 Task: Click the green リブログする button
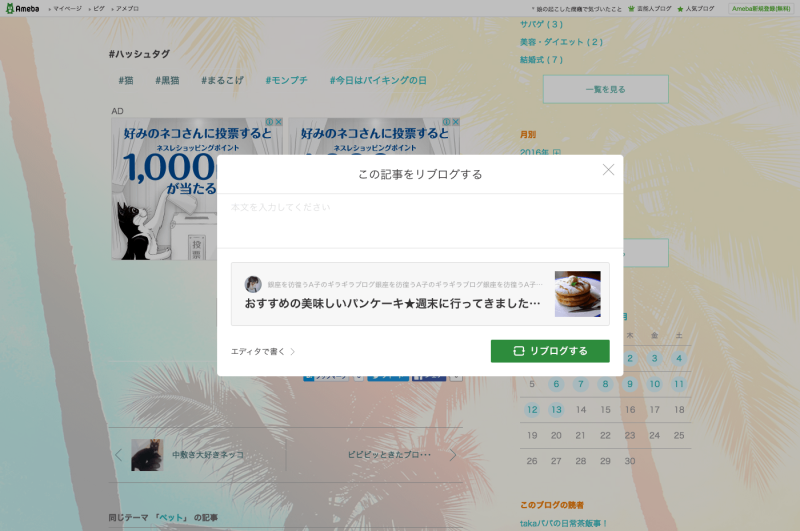[550, 351]
